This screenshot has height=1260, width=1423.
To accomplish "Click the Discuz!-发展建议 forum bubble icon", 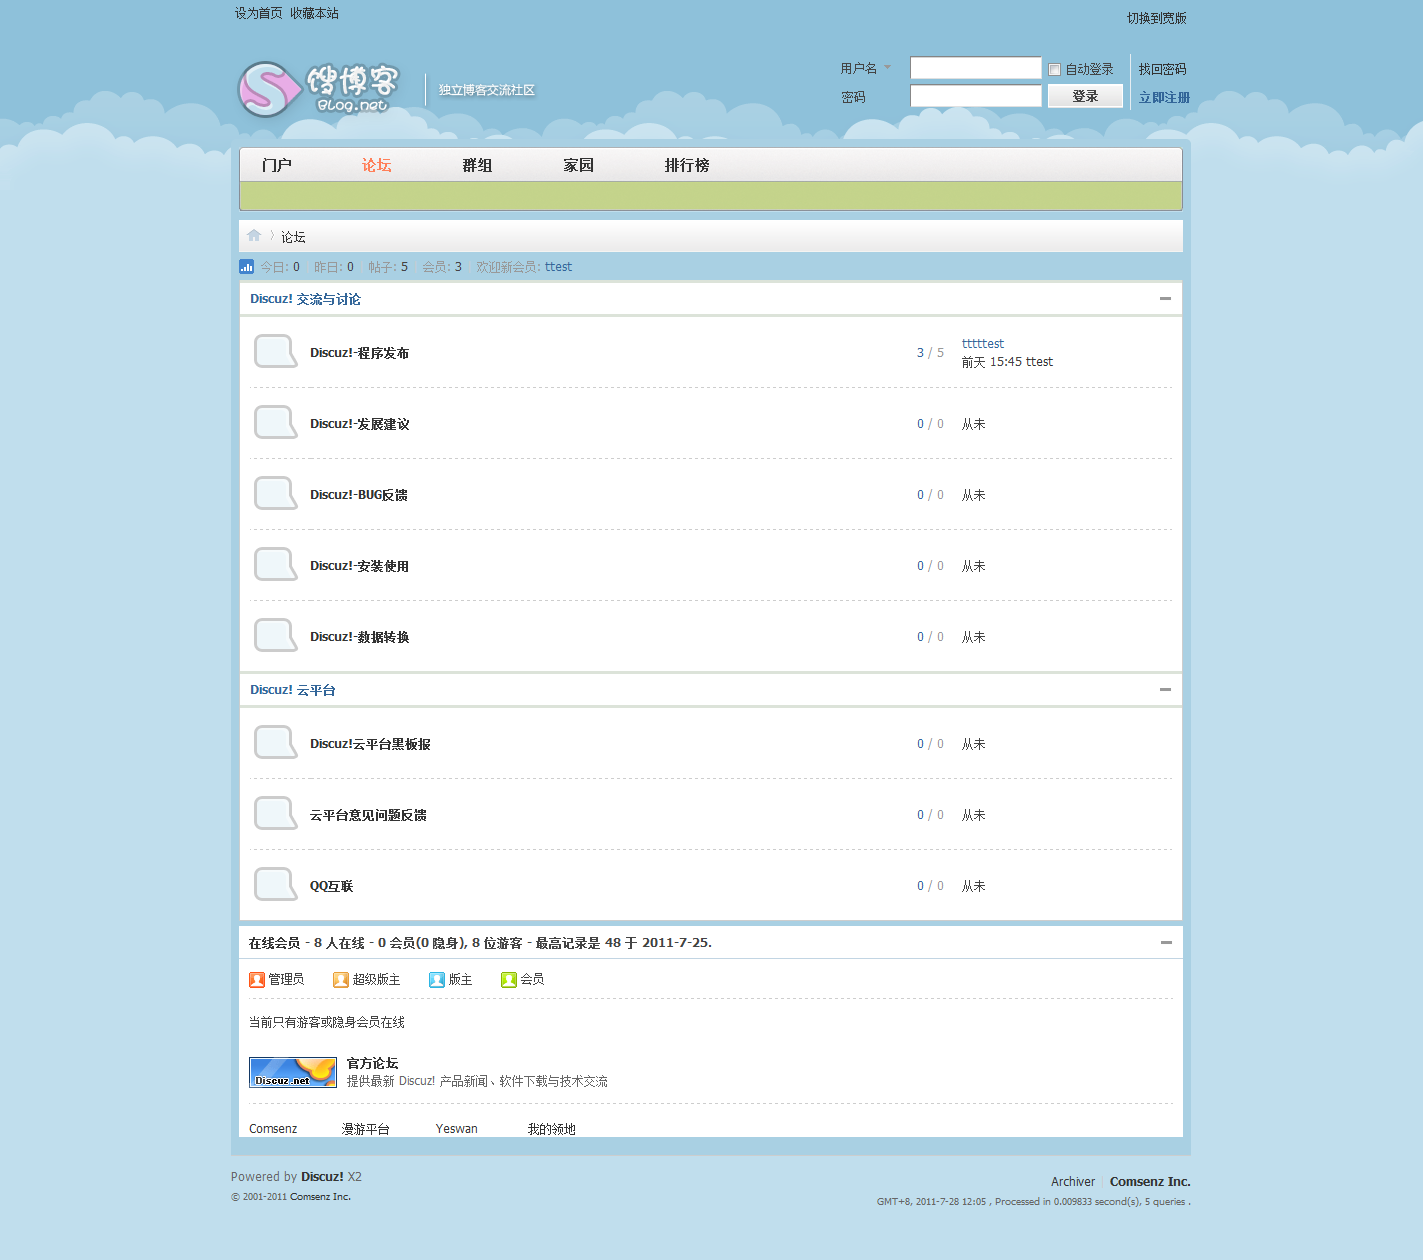I will pyautogui.click(x=275, y=423).
